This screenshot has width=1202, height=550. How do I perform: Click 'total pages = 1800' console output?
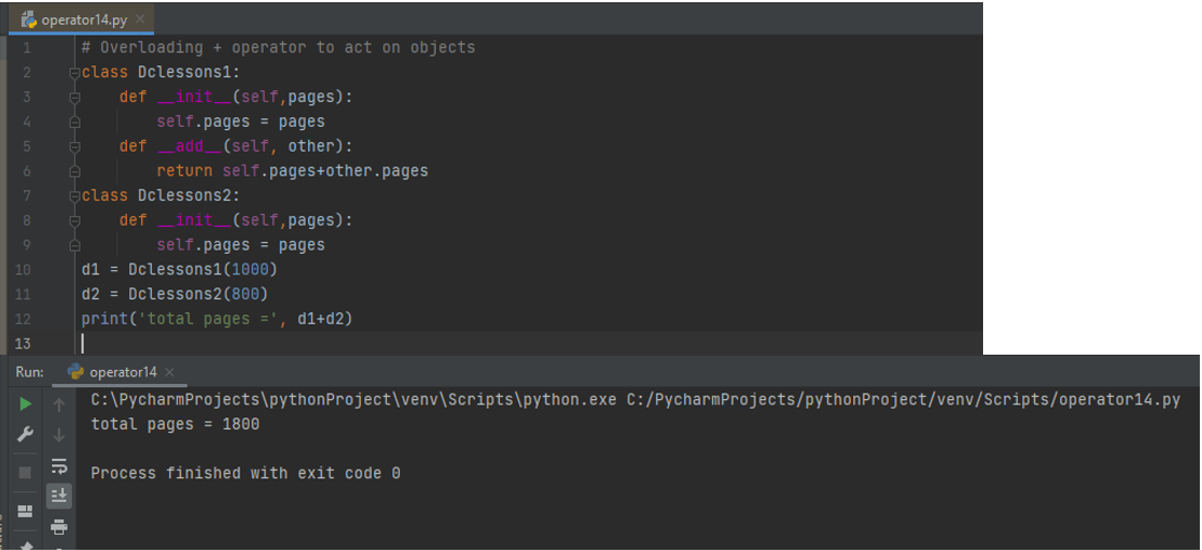pos(175,424)
